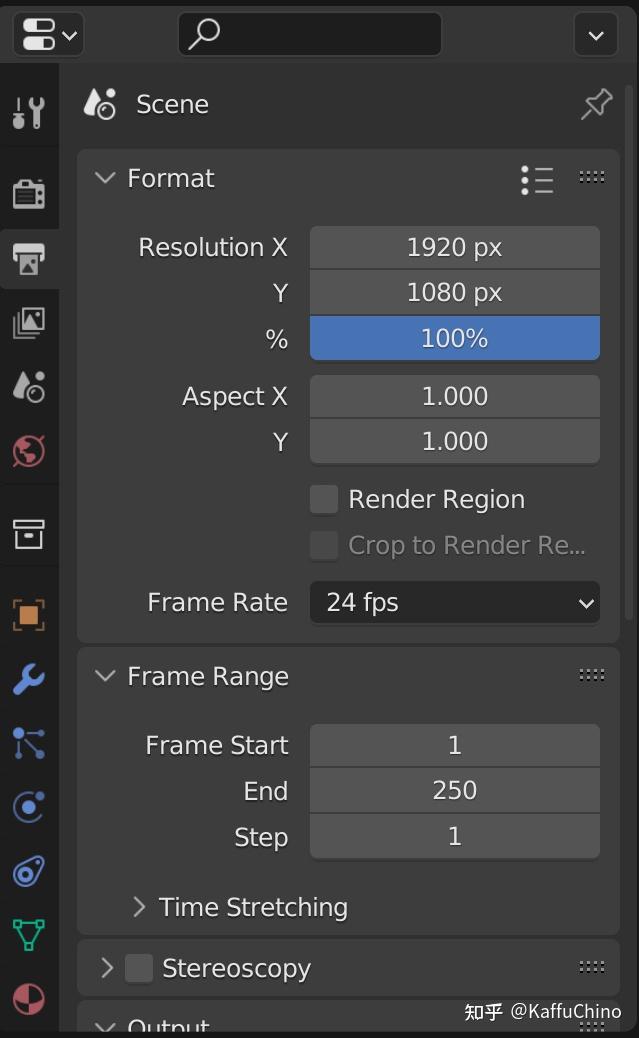Enable the Stereoscopy checkbox

point(139,968)
